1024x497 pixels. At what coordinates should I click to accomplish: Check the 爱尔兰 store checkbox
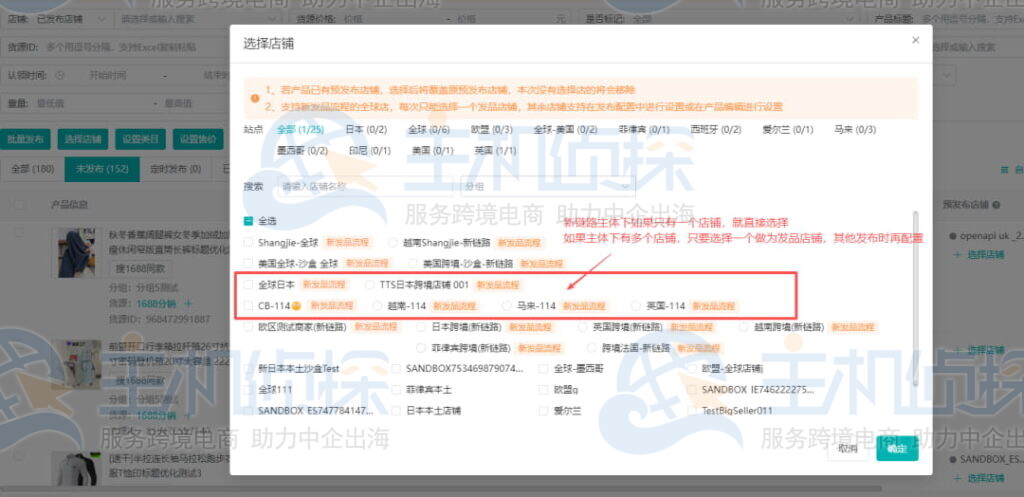coord(543,411)
